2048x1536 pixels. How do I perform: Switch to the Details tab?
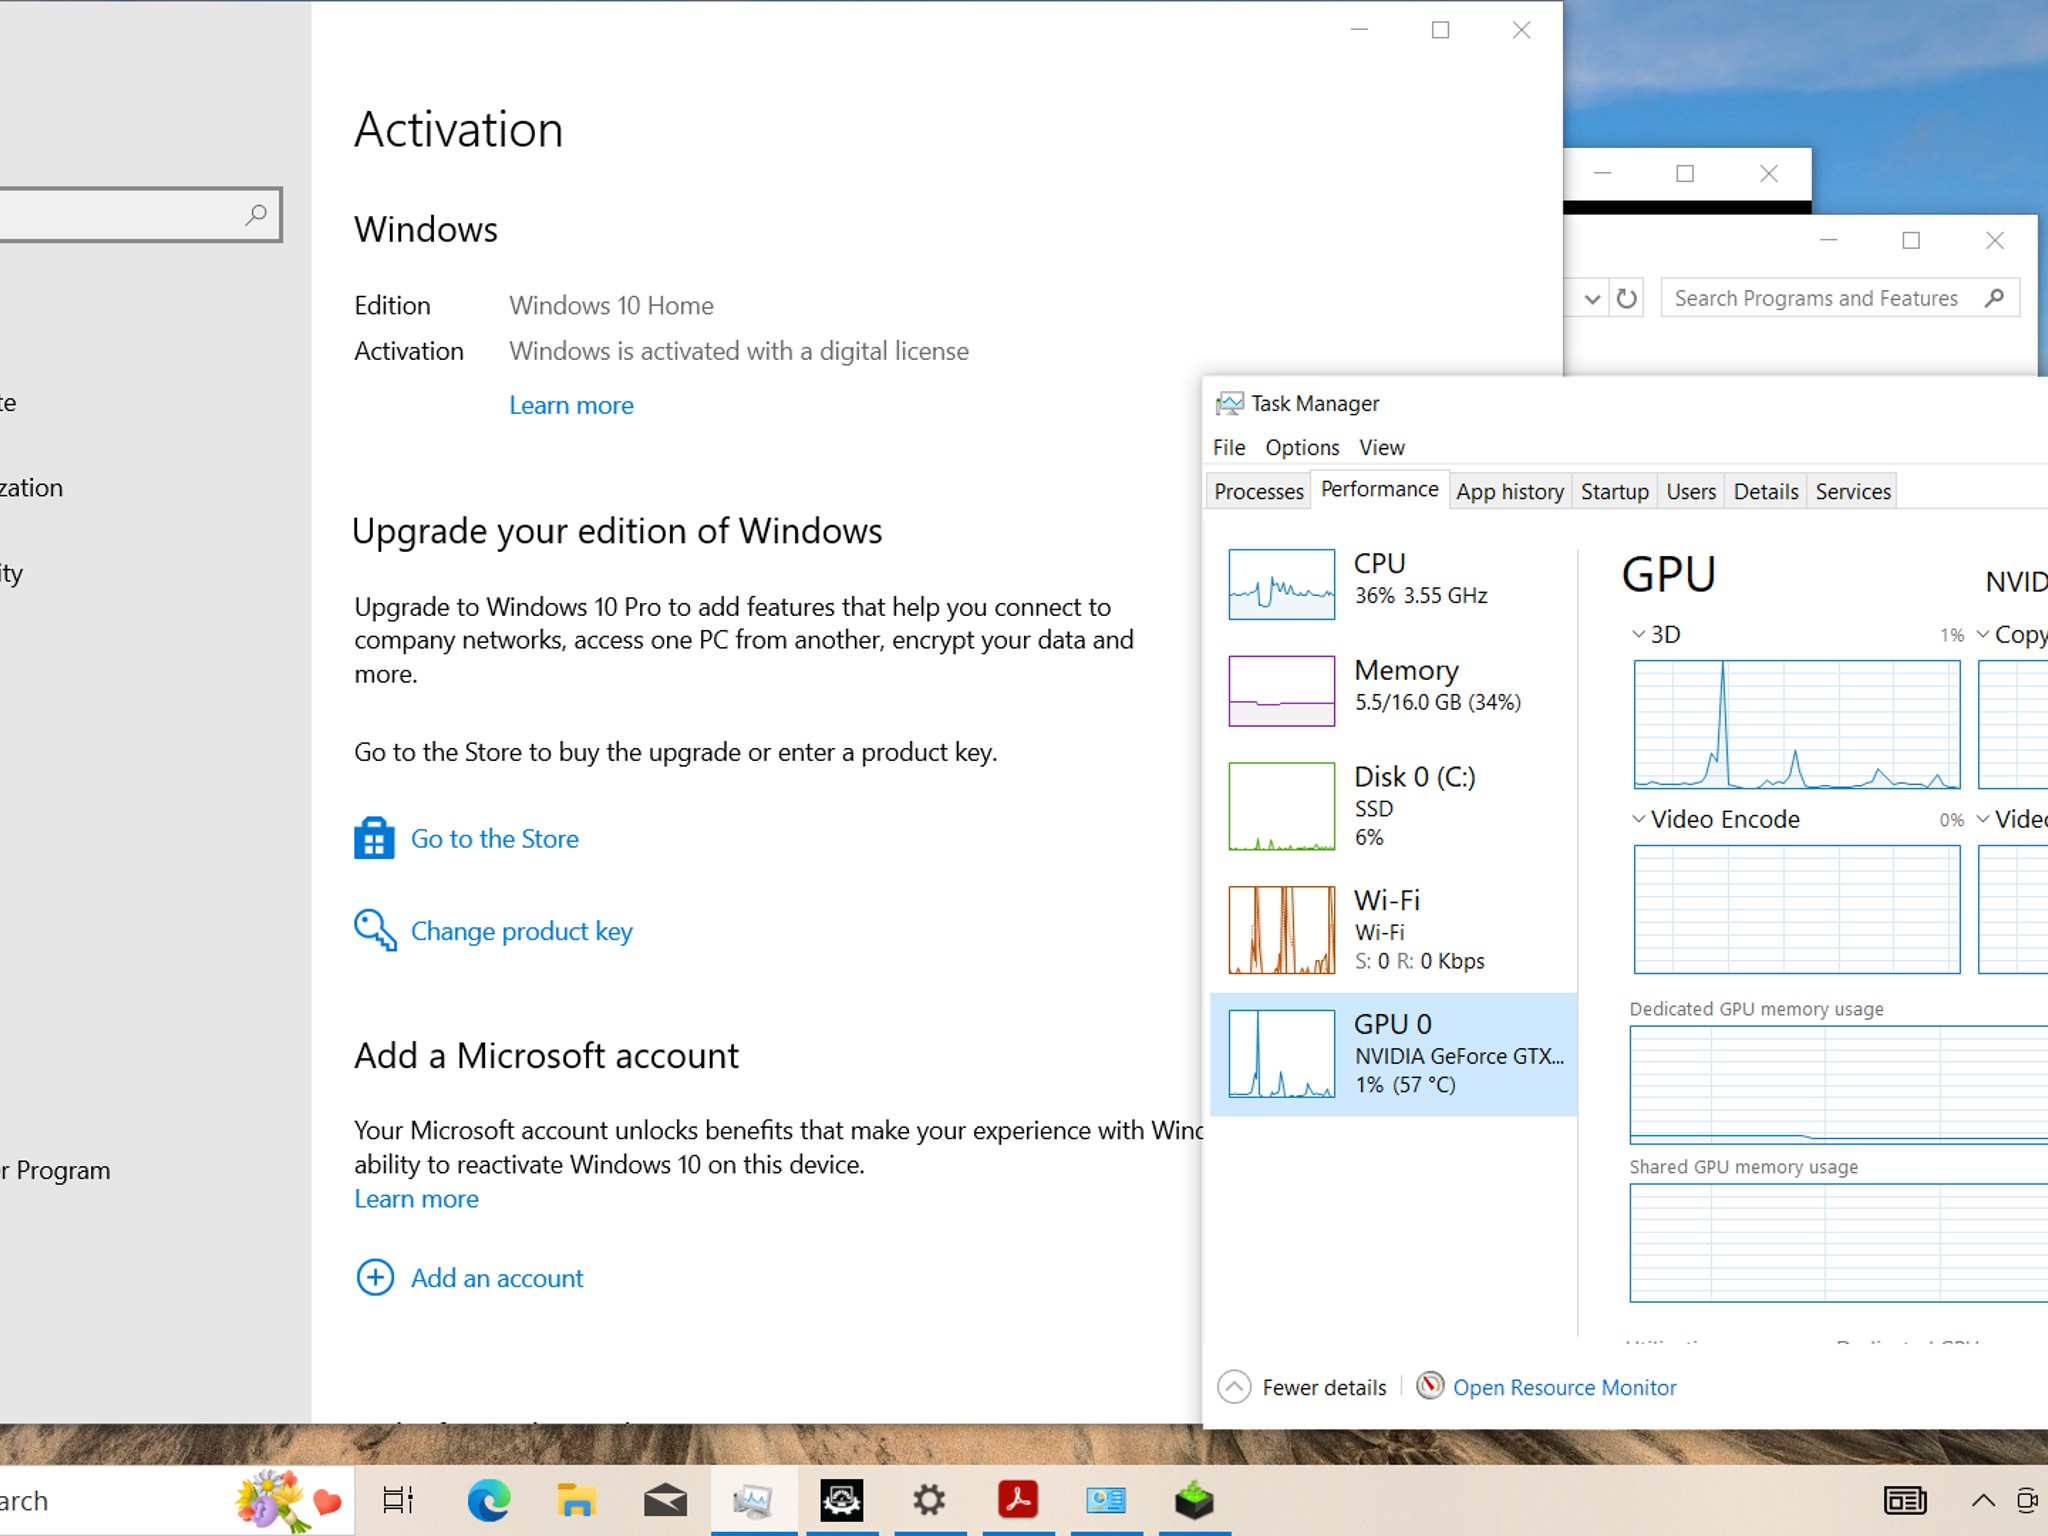[1766, 491]
